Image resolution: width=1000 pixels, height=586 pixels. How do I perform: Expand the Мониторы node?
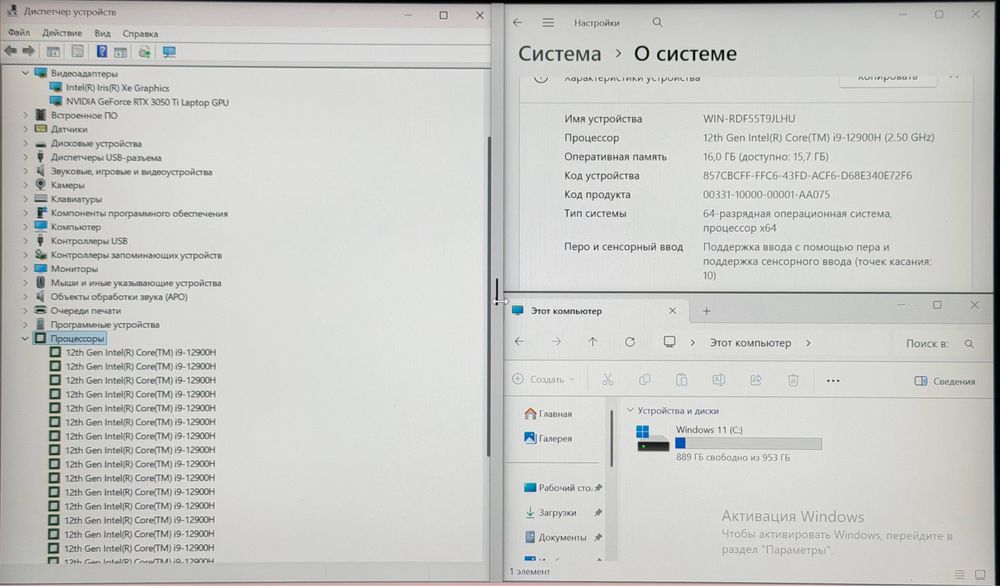(x=26, y=268)
